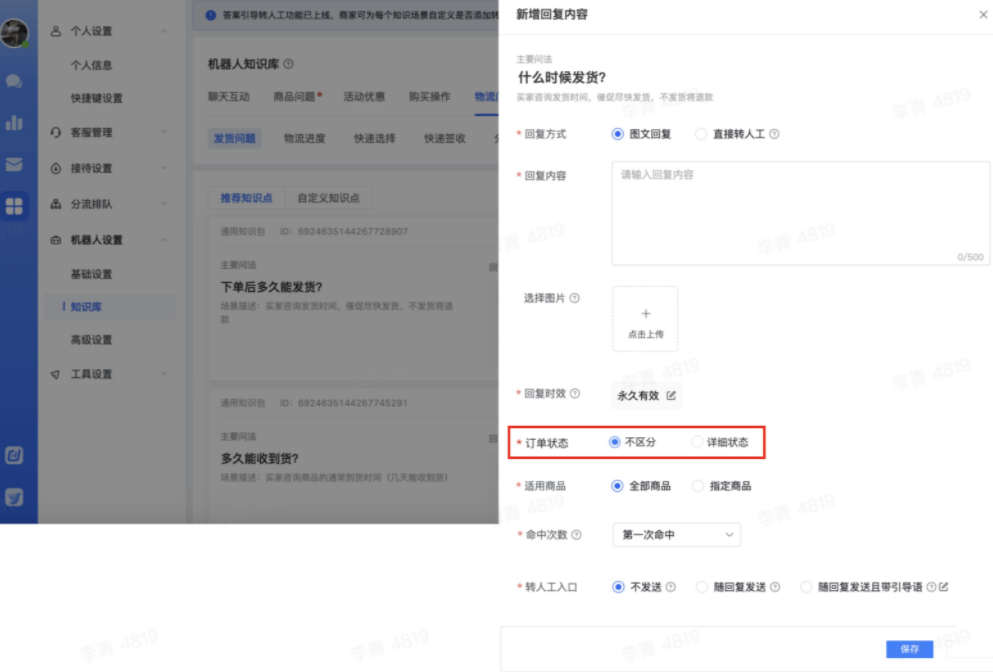
Task: Expand the 工具设置 menu section
Action: (x=164, y=374)
